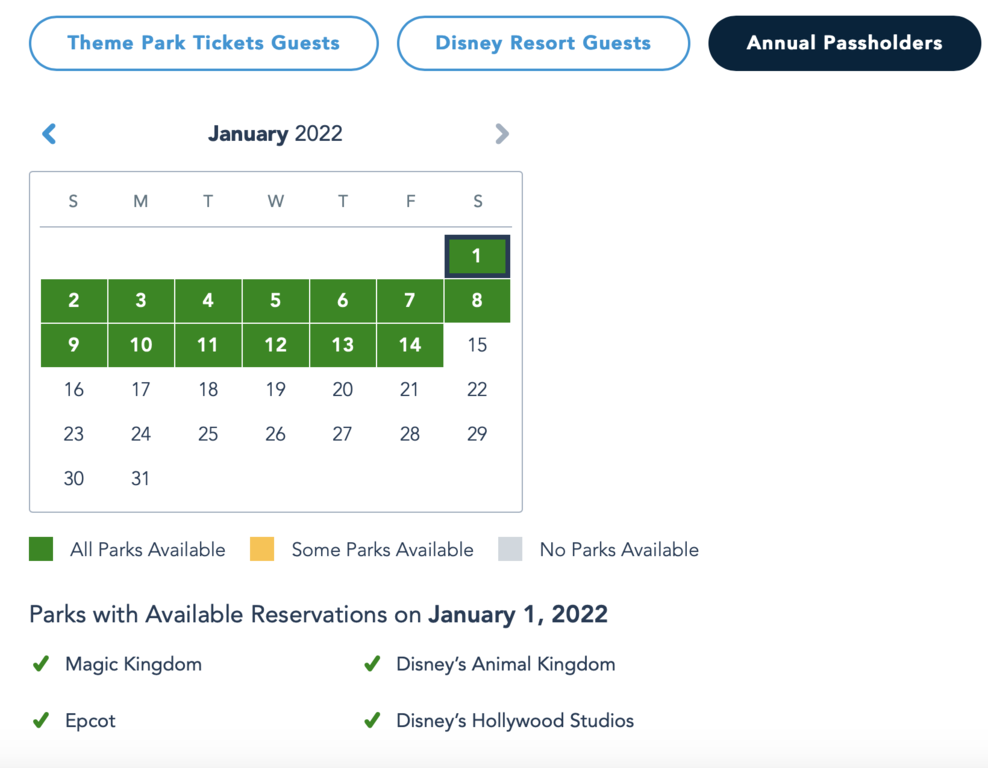The height and width of the screenshot is (768, 988).
Task: Click the green All Parks Available swatch
Action: (x=41, y=549)
